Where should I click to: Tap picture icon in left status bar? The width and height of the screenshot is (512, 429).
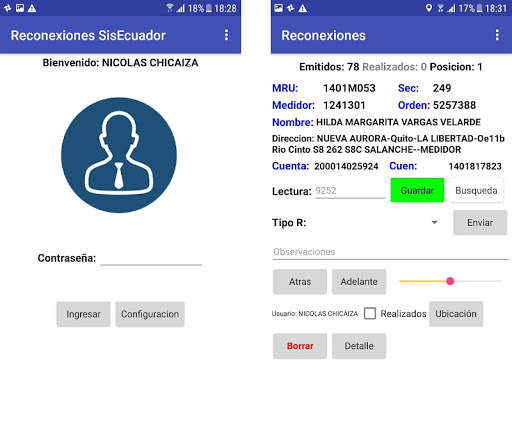pyautogui.click(x=20, y=8)
